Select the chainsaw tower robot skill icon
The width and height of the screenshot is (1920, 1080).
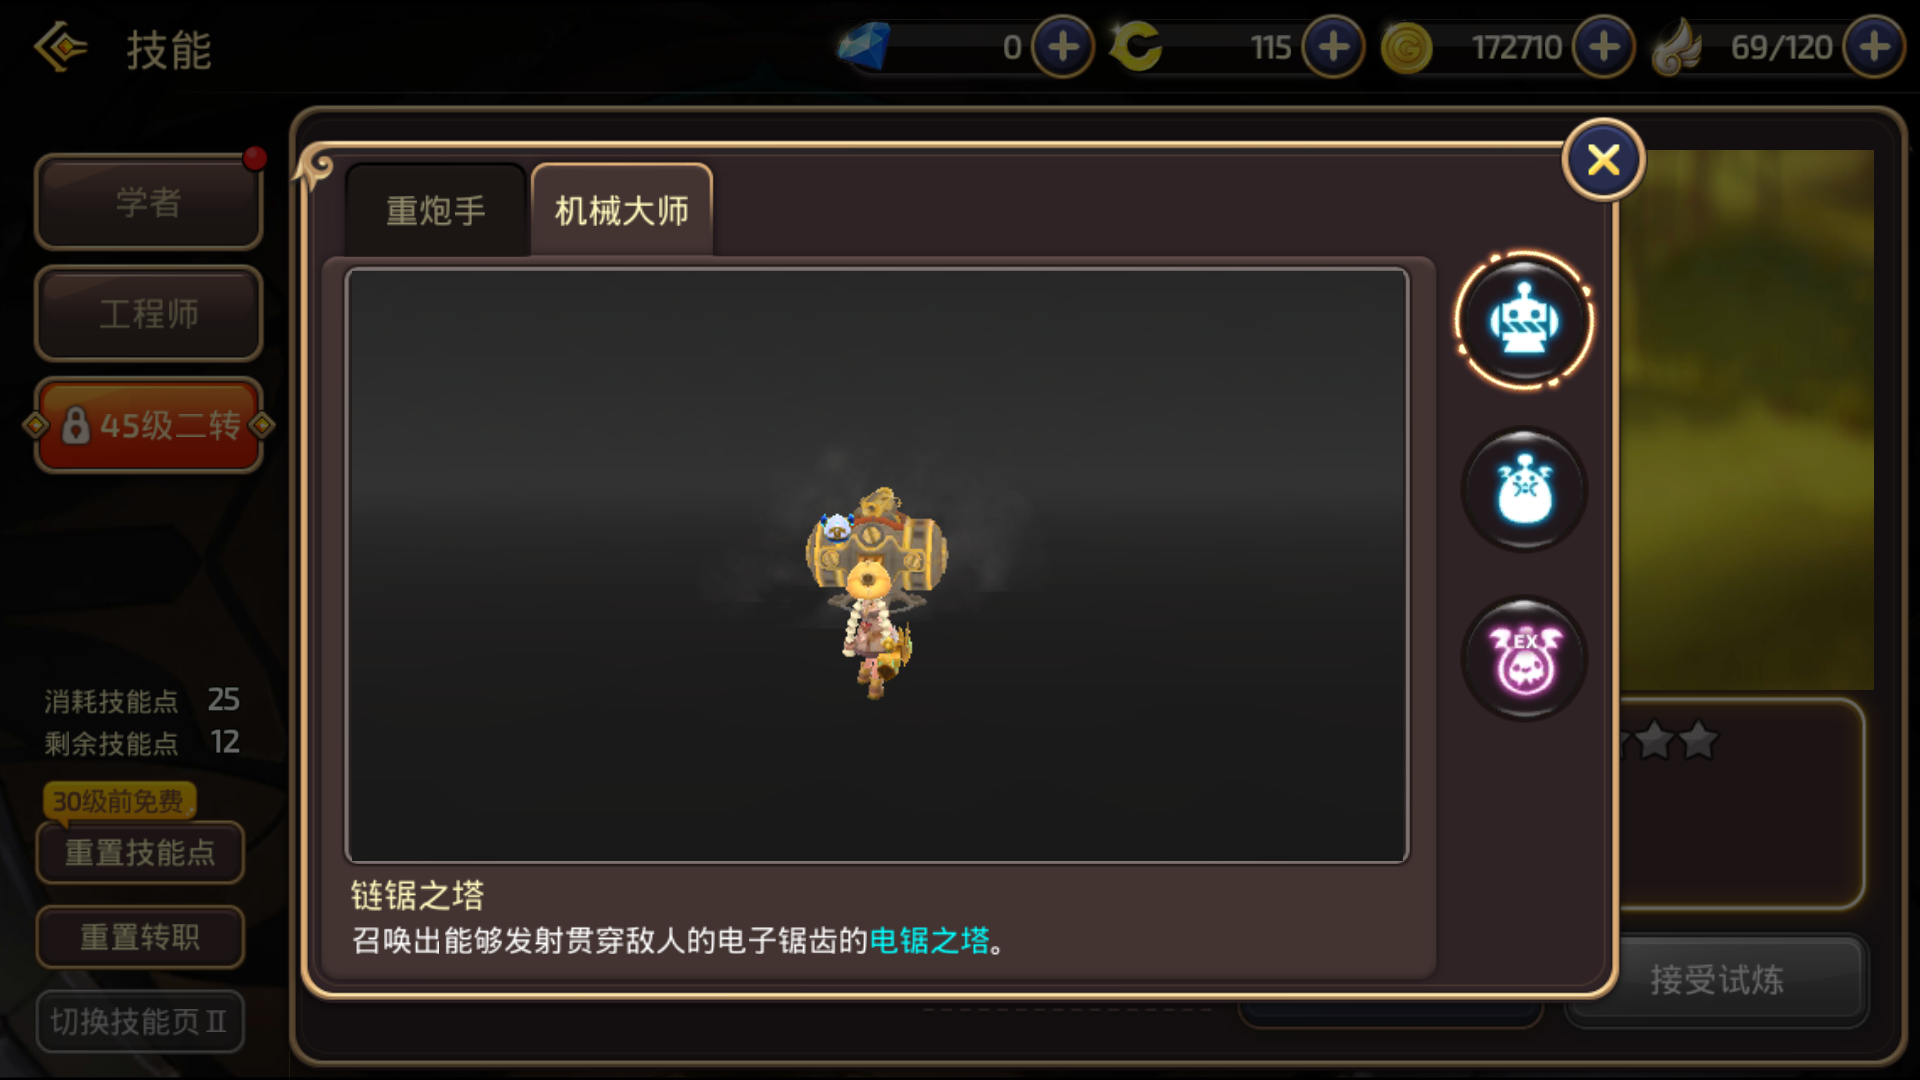click(1524, 320)
